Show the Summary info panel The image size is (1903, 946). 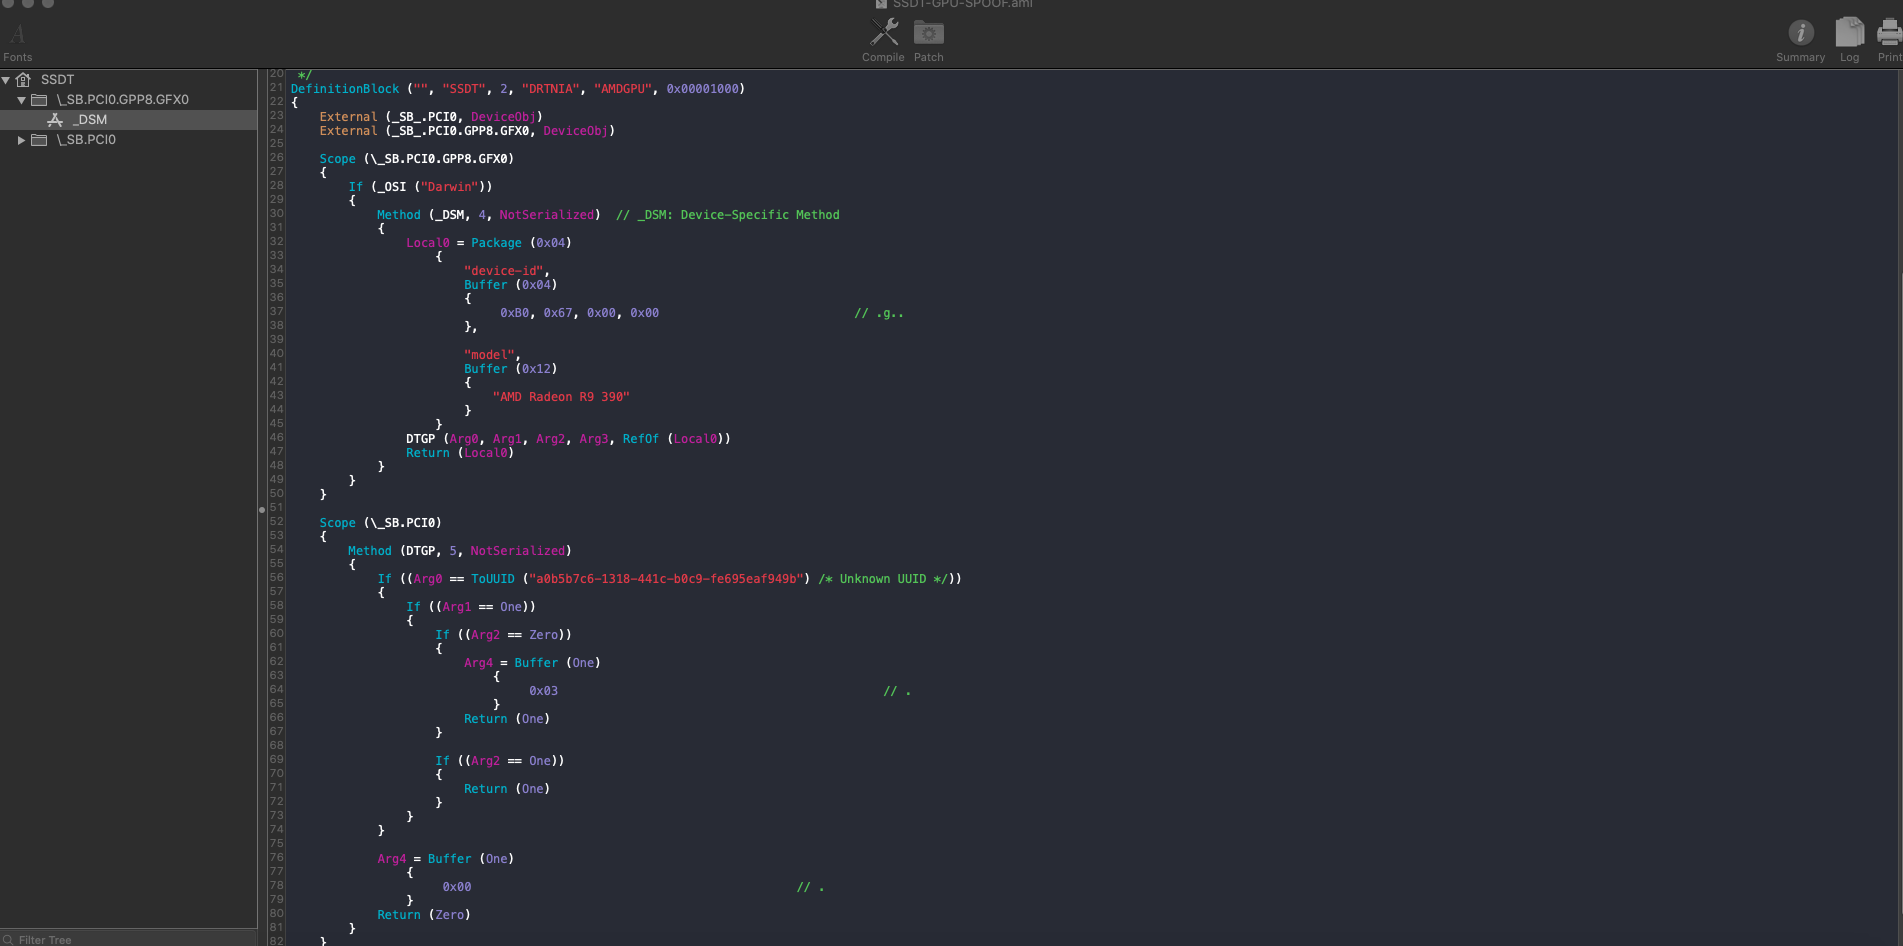(x=1800, y=33)
